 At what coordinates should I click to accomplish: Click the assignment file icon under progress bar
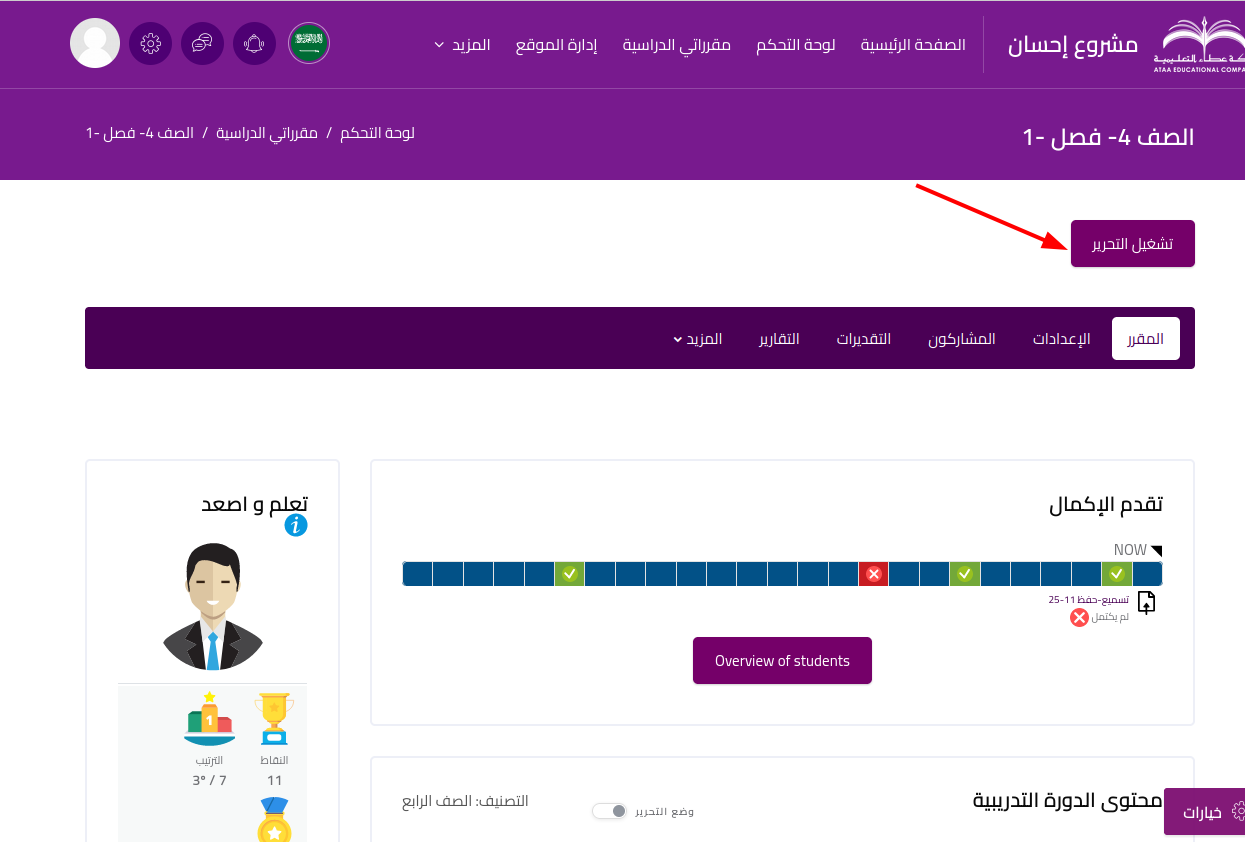[1146, 602]
